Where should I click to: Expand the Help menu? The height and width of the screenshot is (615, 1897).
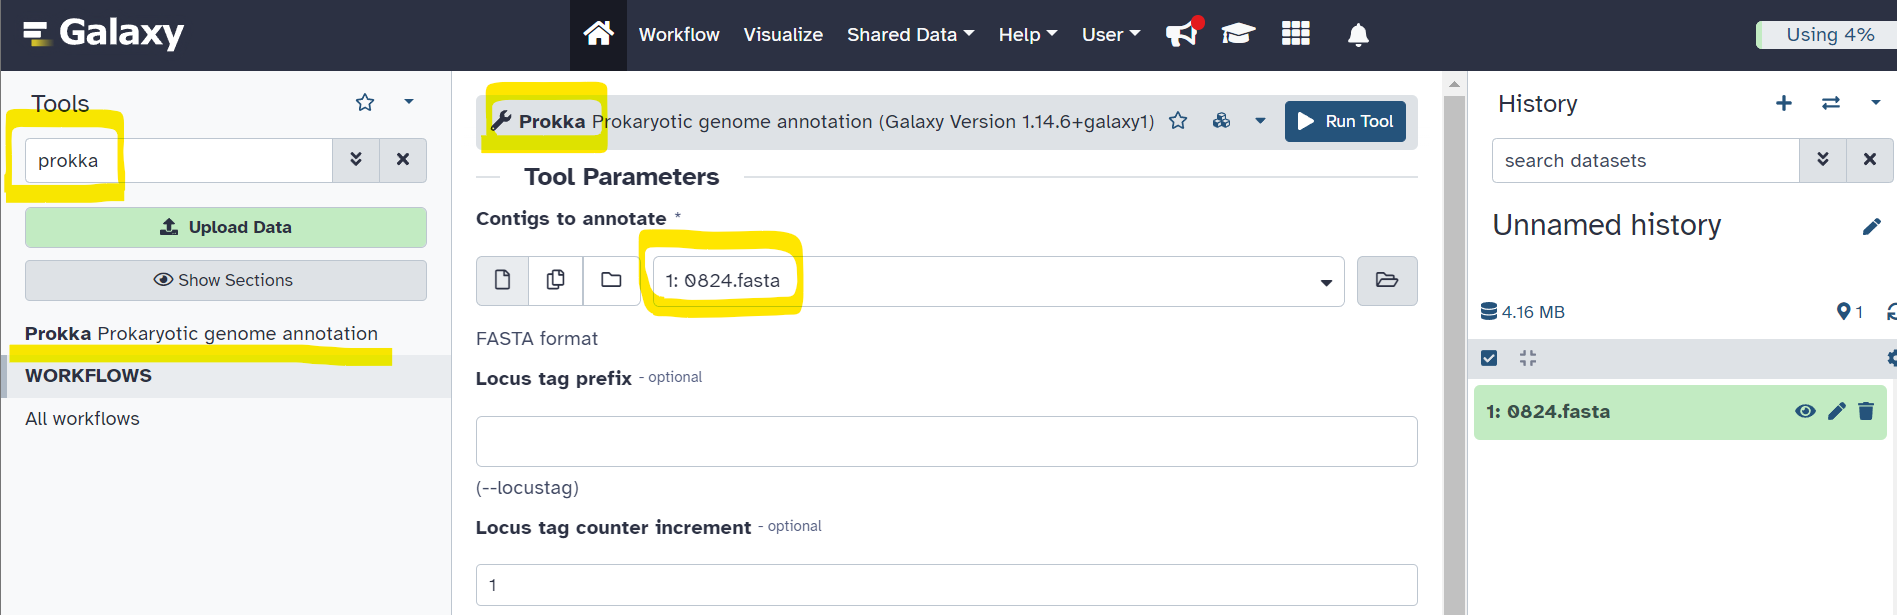click(x=1027, y=34)
